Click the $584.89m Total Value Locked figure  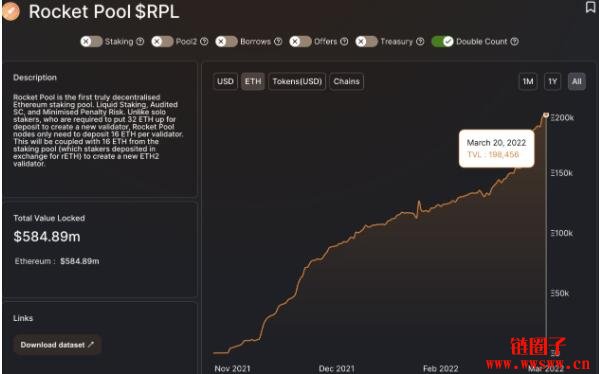[47, 237]
